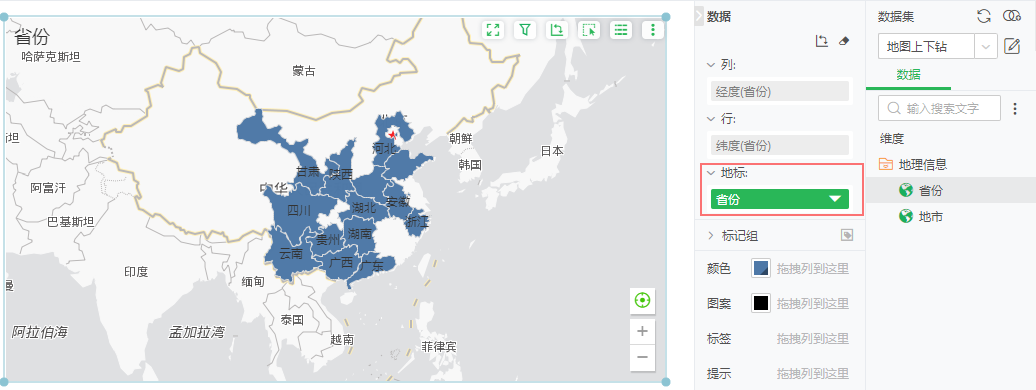Open the blue 颜色 color swatch

761,268
